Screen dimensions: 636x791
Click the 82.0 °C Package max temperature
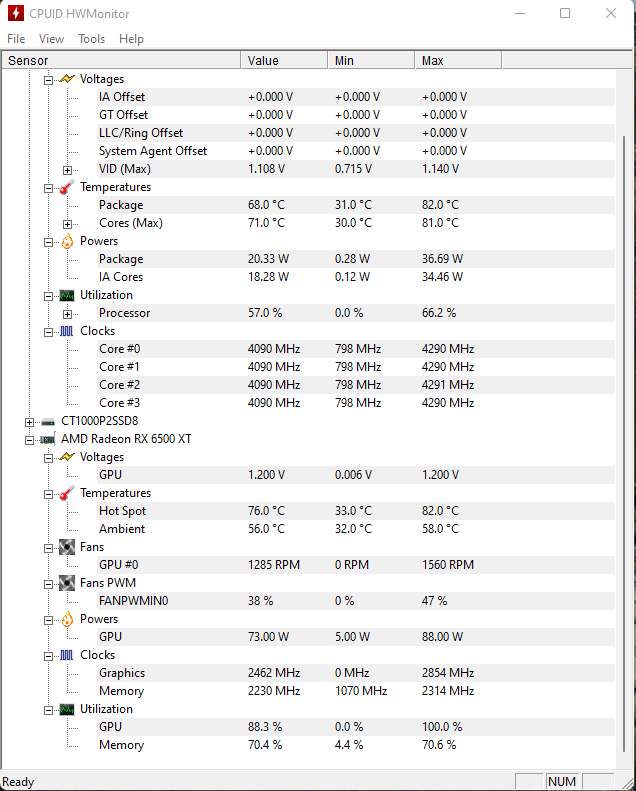[x=440, y=205]
